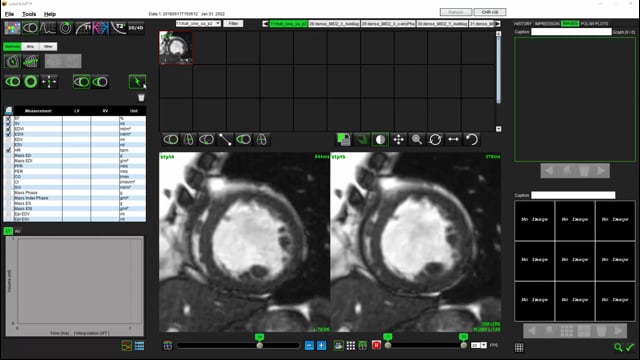Image resolution: width=640 pixels, height=360 pixels.
Task: Uncheck the SV measurement checkbox
Action: pos(8,123)
